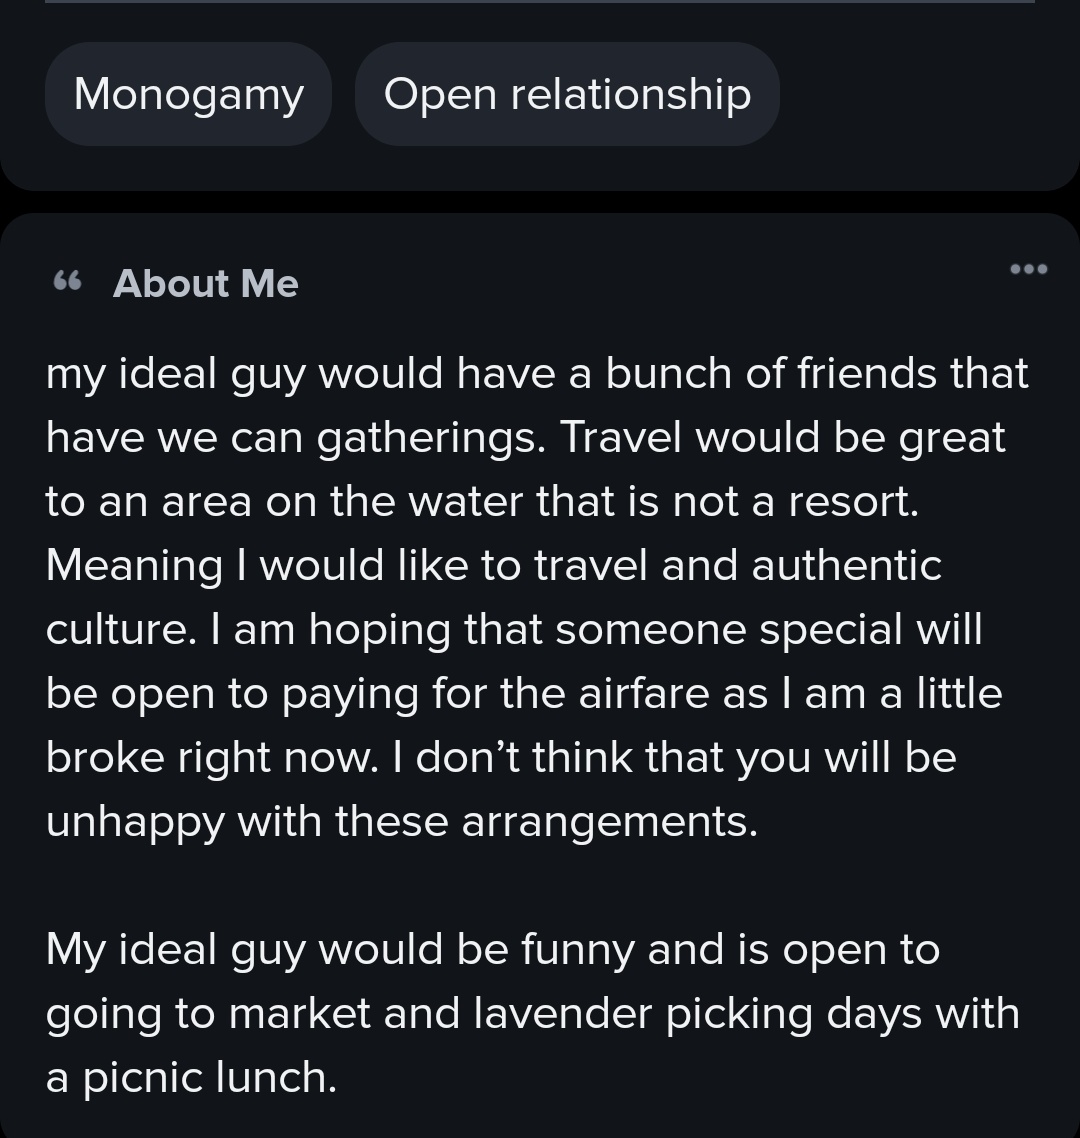Image resolution: width=1080 pixels, height=1138 pixels.
Task: Click the About Me heading
Action: coord(205,283)
